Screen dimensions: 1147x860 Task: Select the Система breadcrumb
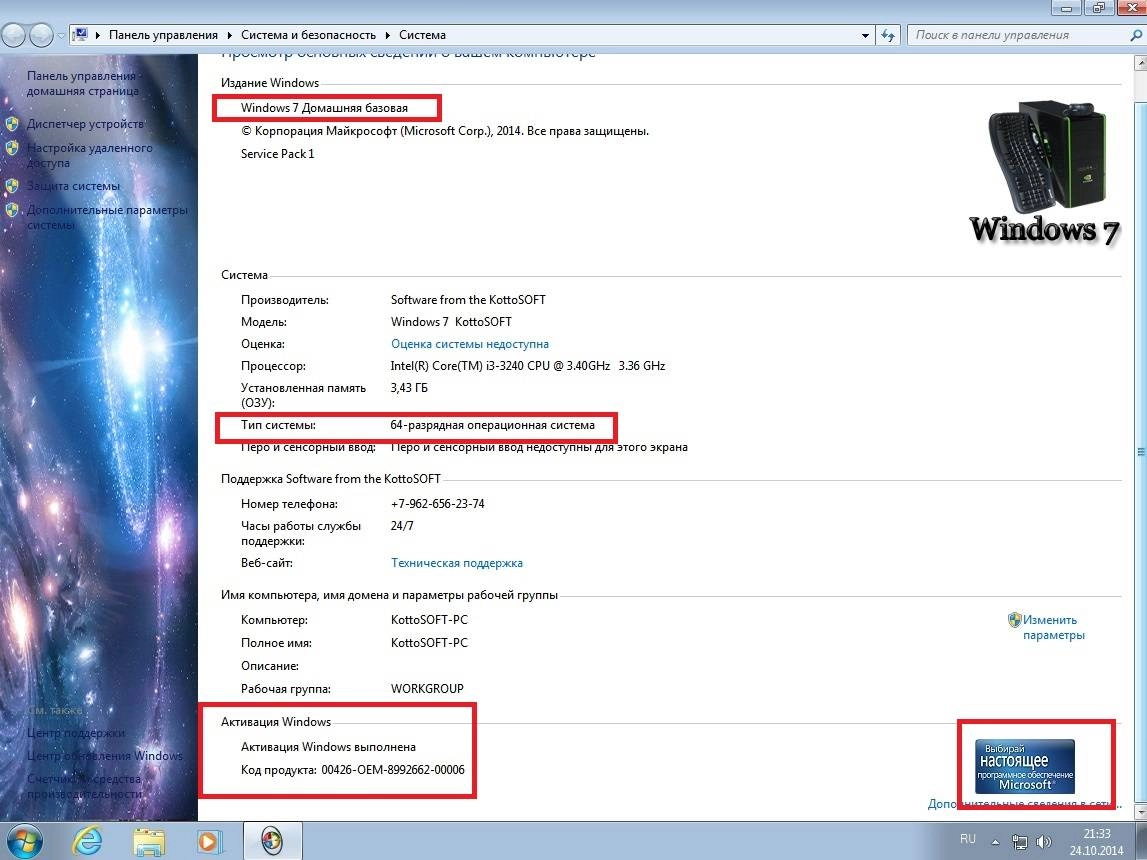point(422,35)
